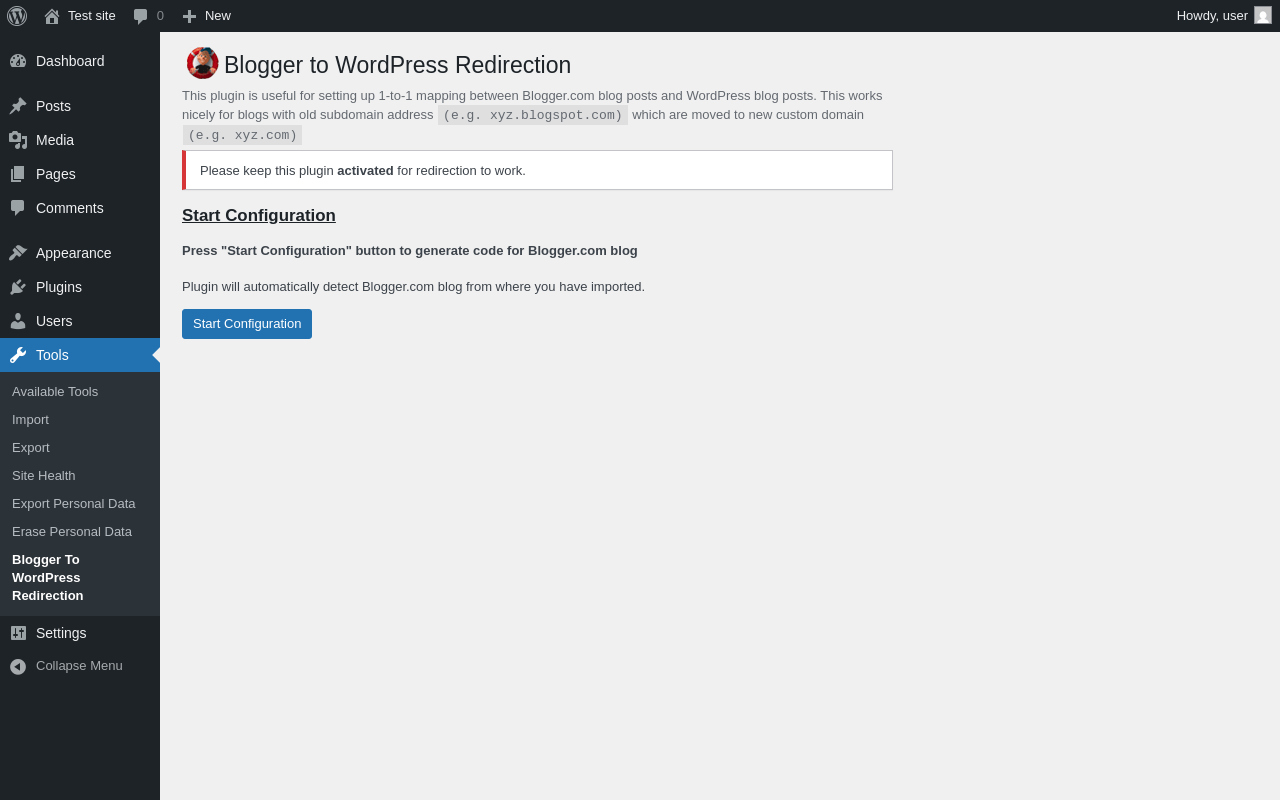Open Site Health under Tools

pyautogui.click(x=44, y=476)
